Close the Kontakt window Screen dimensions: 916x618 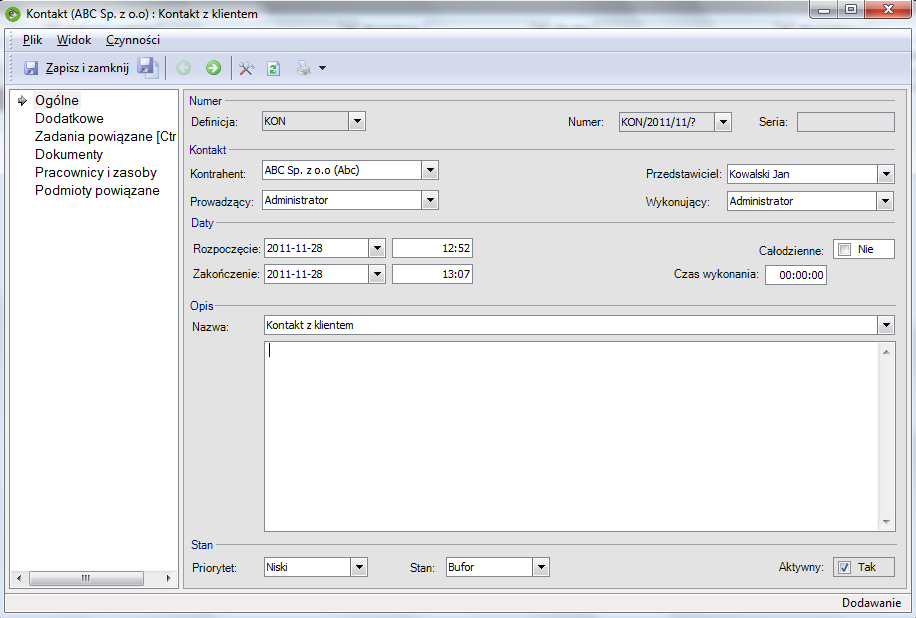888,9
